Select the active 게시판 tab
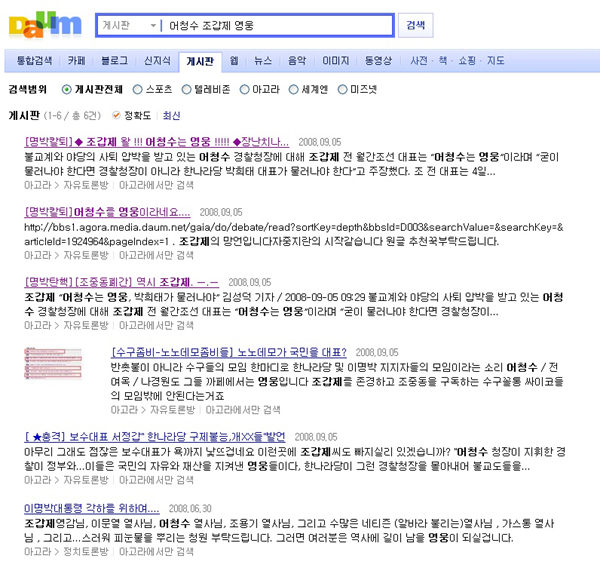This screenshot has height=577, width=600. pos(200,61)
